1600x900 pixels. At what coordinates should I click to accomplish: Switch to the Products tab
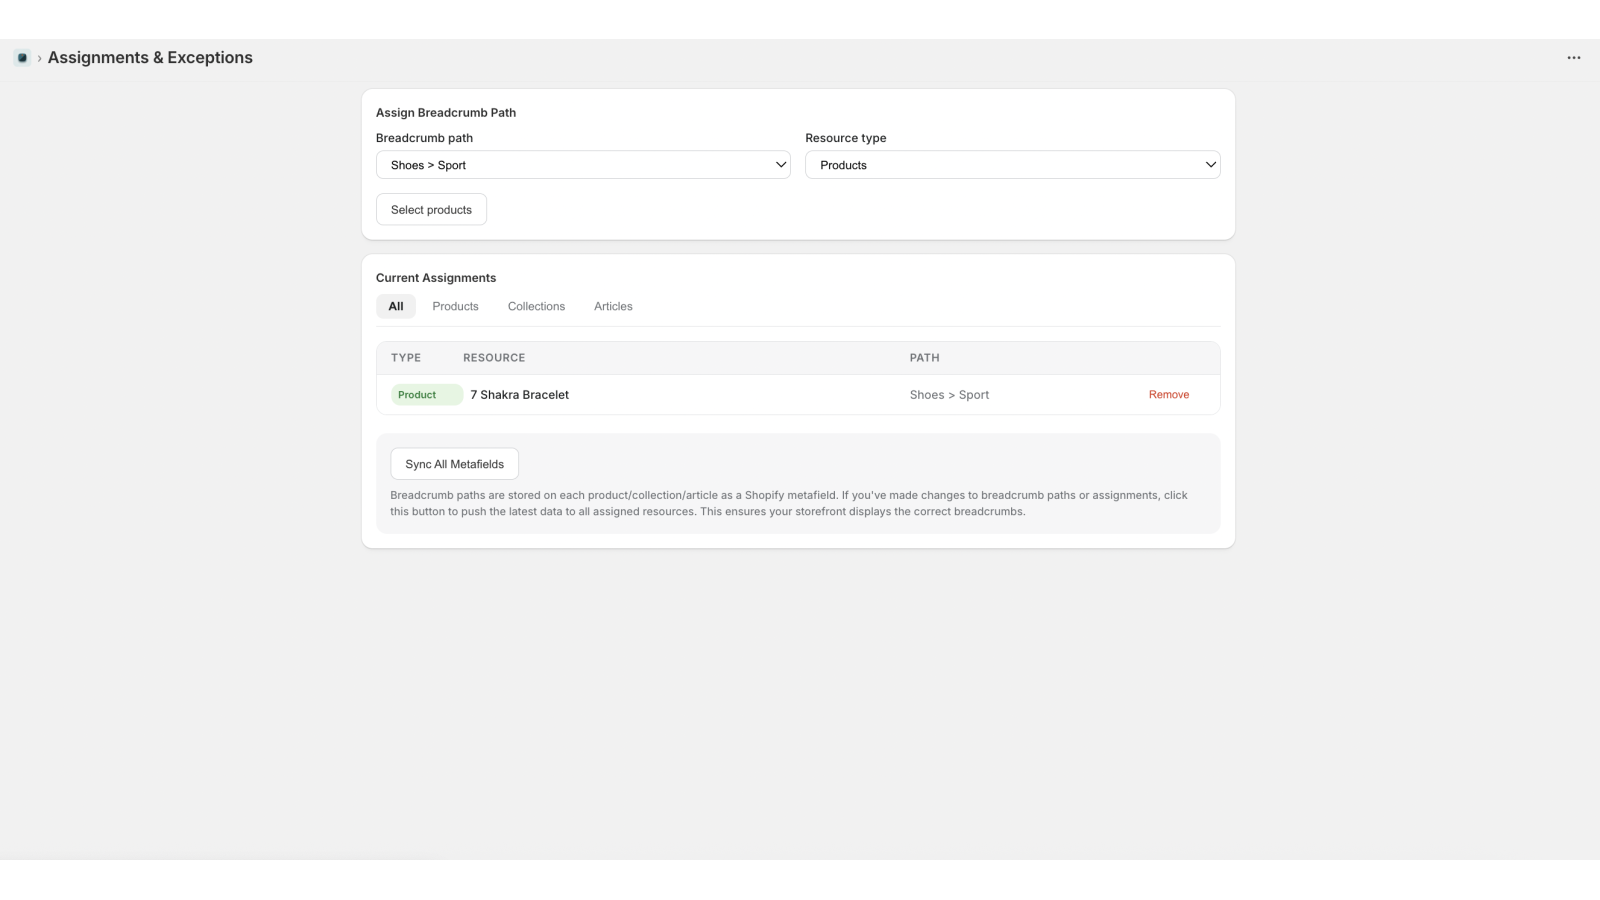point(455,306)
